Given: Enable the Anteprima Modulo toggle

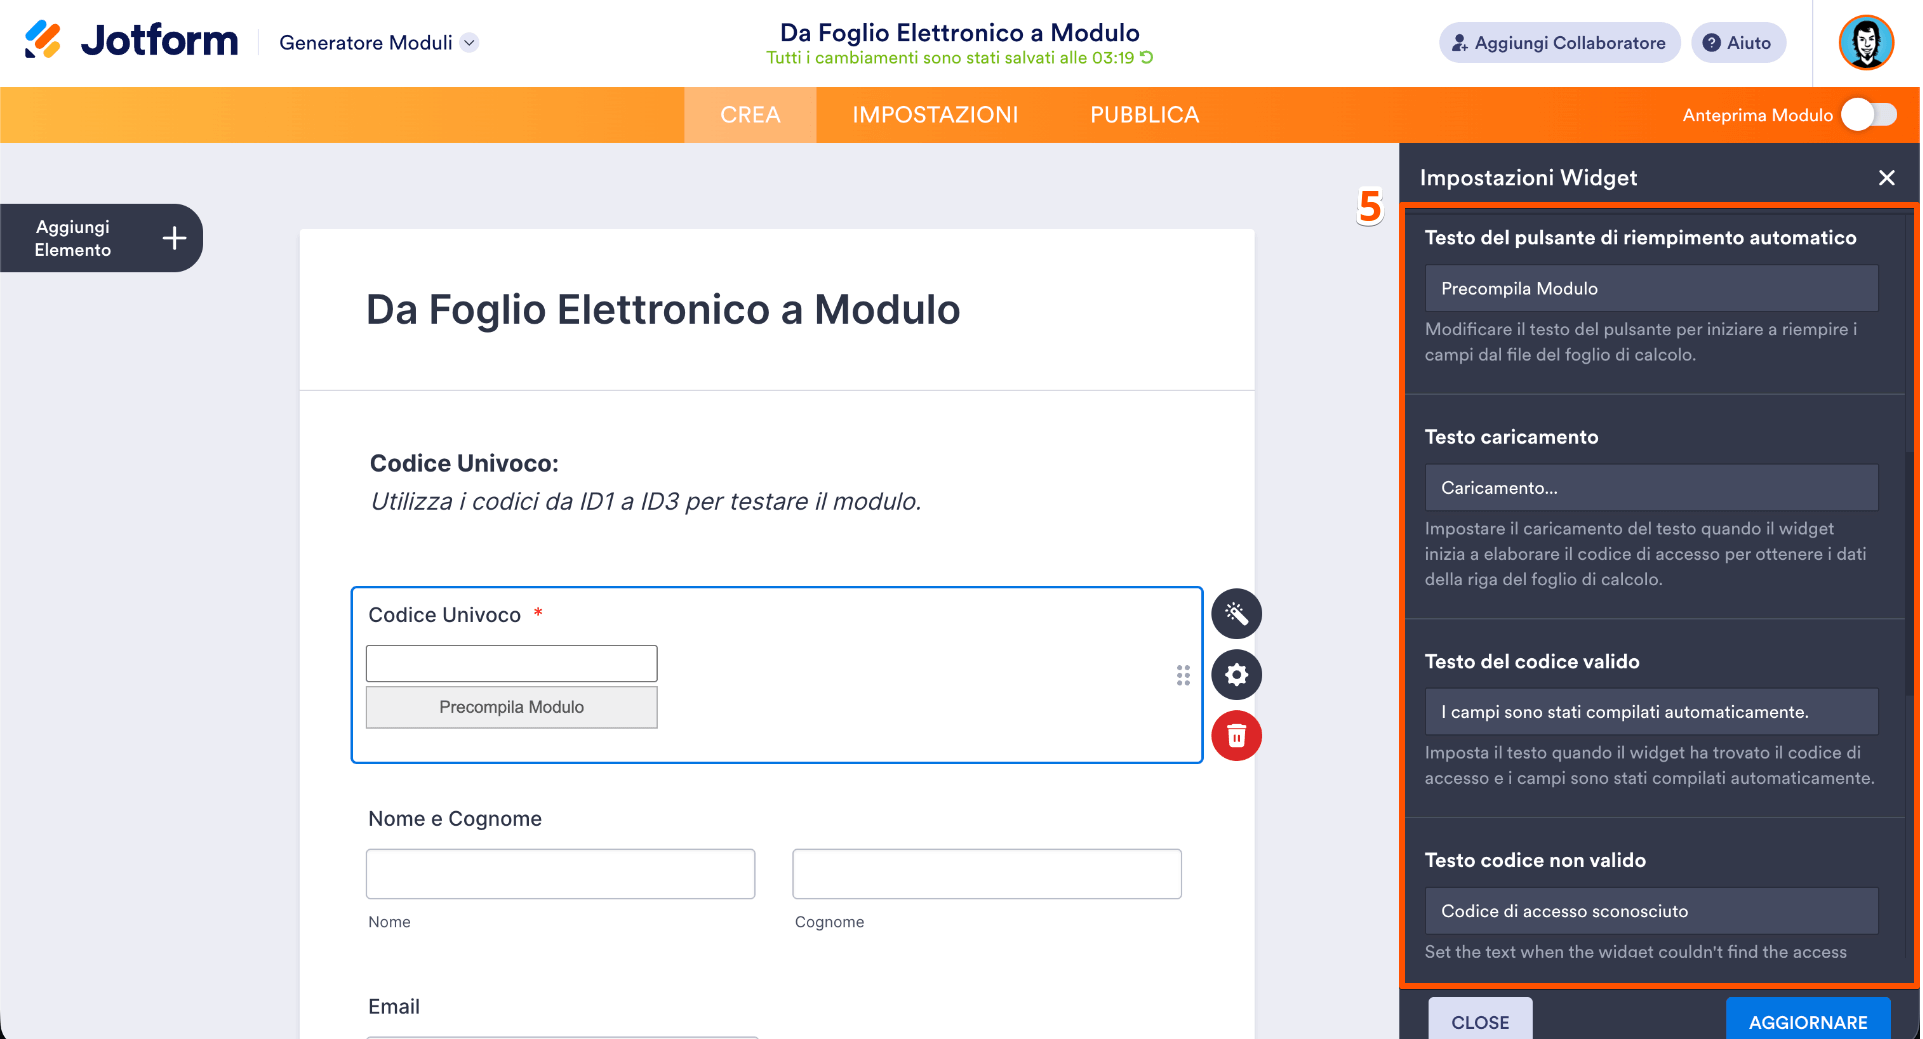Looking at the screenshot, I should (x=1868, y=115).
